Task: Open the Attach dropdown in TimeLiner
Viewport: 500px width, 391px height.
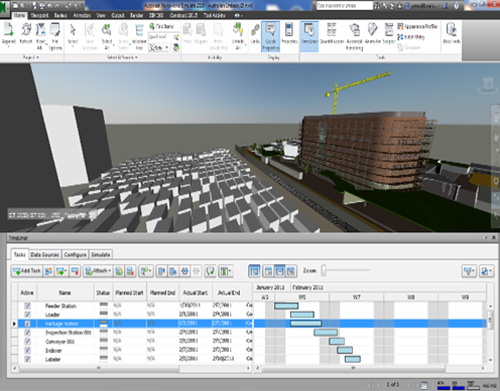Action: pos(98,271)
